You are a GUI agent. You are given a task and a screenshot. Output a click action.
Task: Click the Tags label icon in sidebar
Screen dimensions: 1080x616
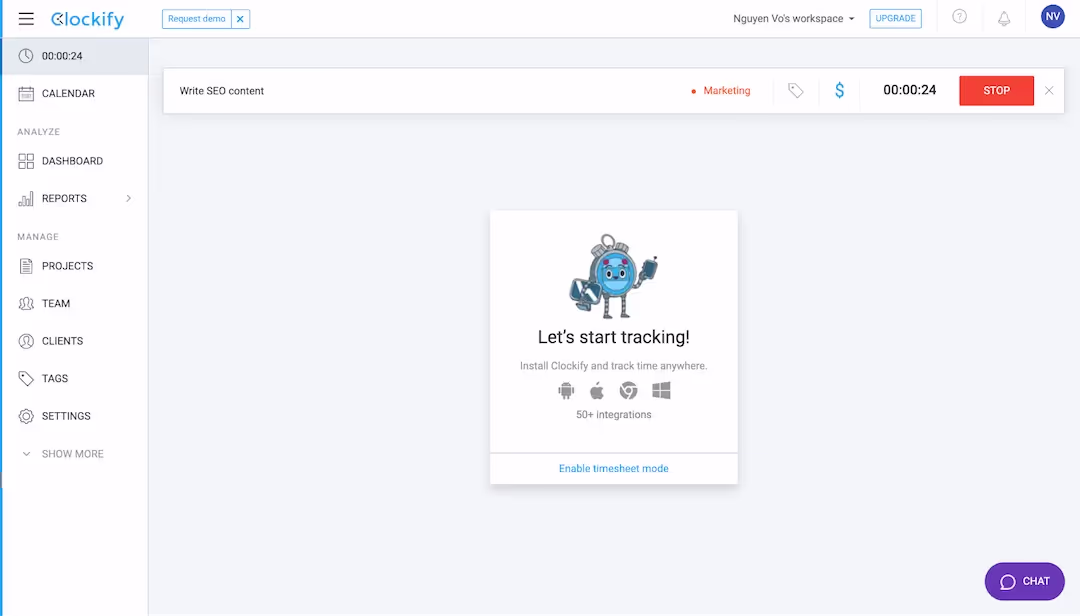26,378
